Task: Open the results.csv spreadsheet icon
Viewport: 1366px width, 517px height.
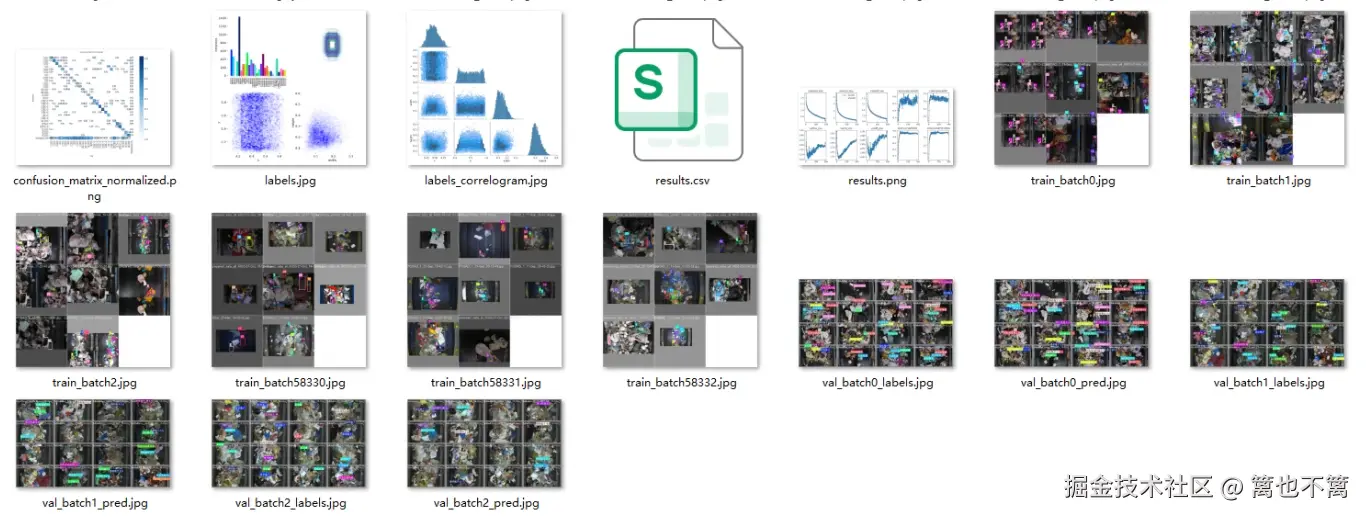Action: [x=680, y=89]
